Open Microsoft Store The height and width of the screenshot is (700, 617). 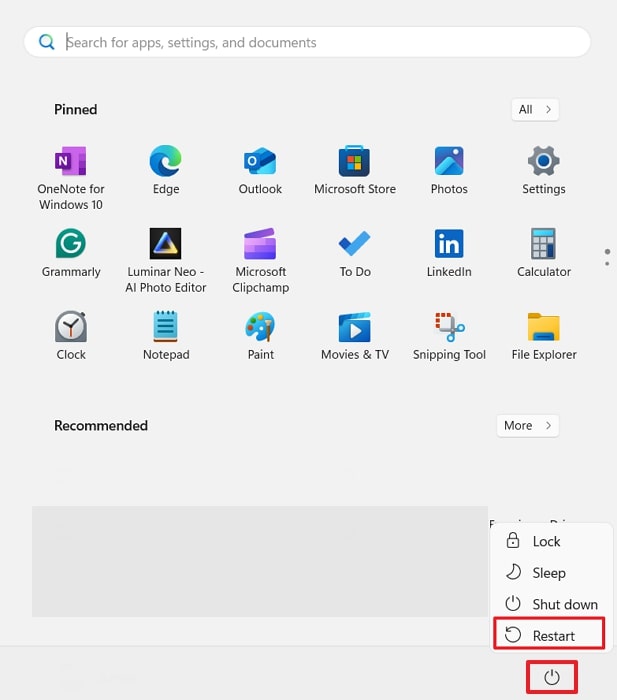pos(354,170)
